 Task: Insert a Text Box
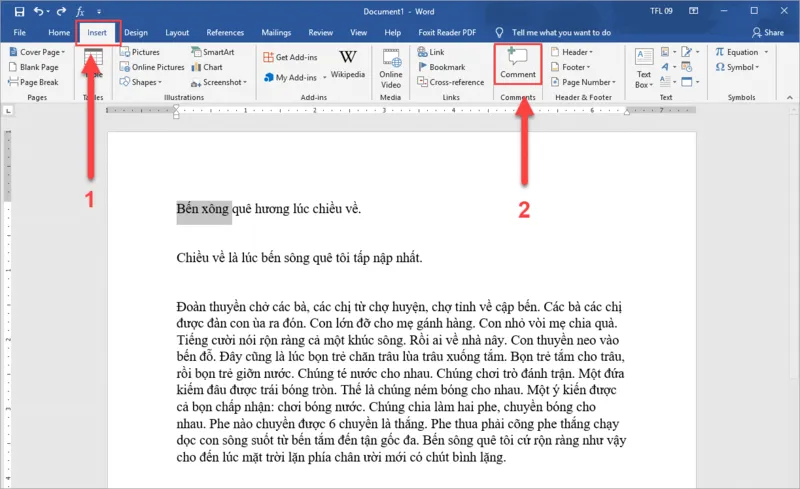point(644,68)
